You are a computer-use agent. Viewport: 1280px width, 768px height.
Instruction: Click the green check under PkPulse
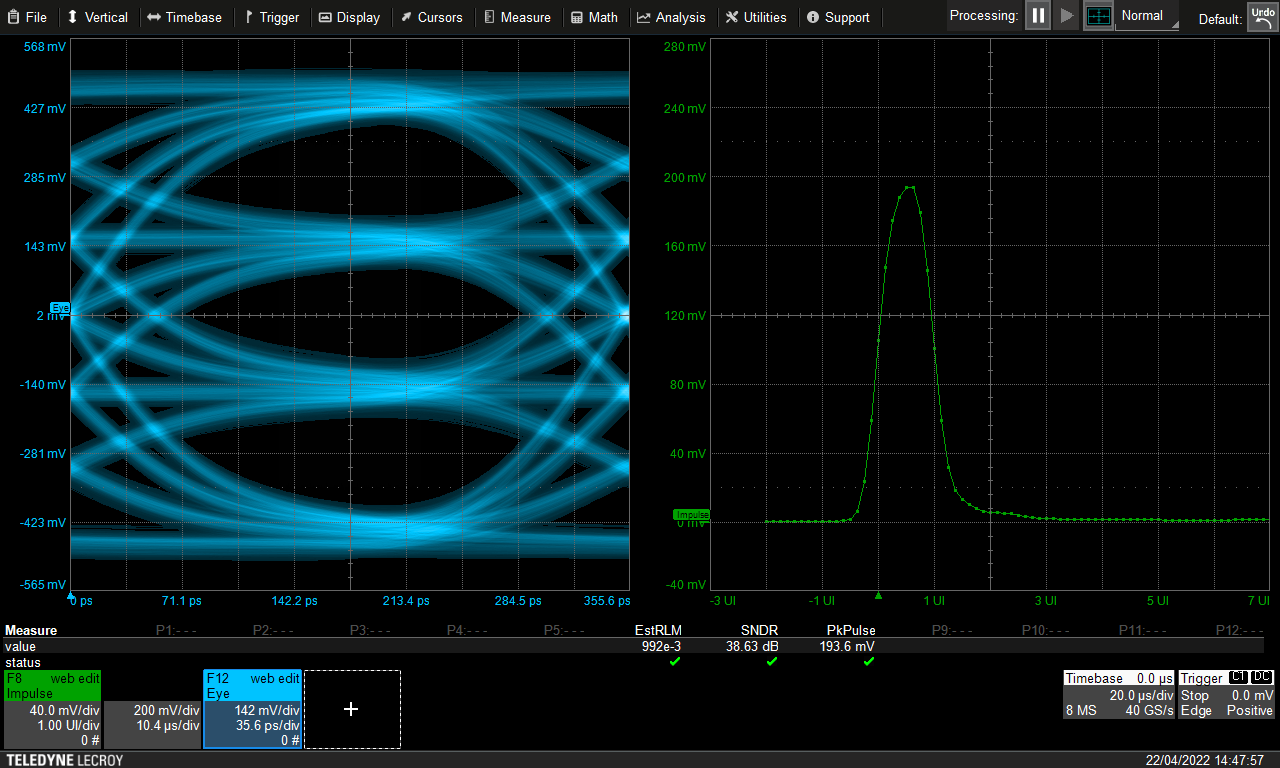coord(868,662)
